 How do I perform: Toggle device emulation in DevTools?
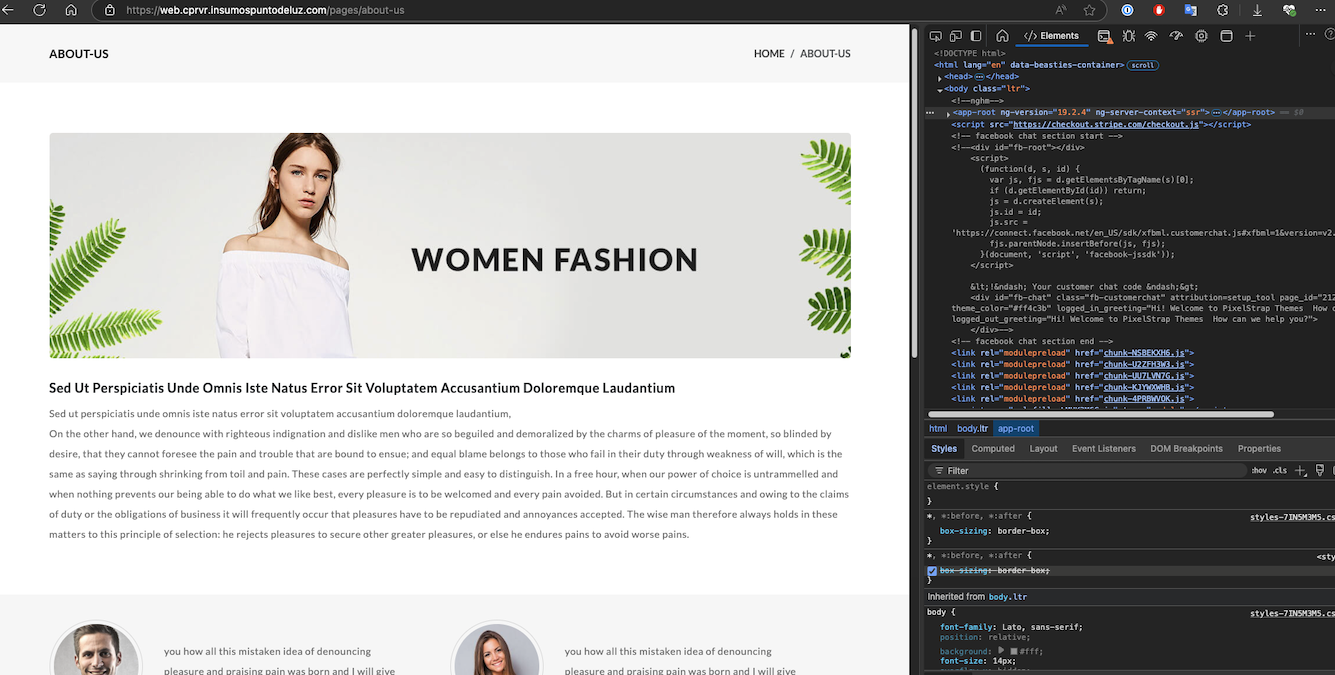coord(955,36)
